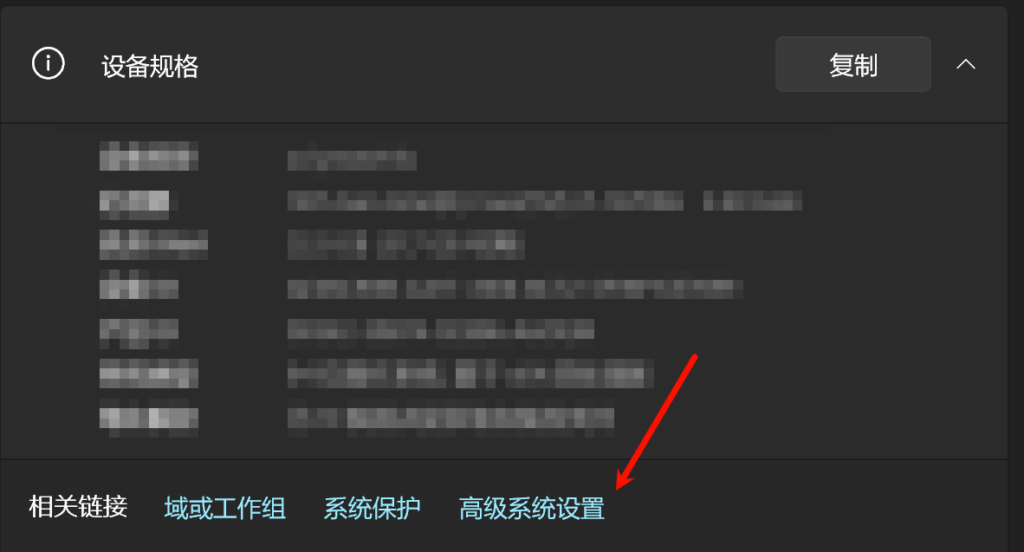Click the circled info icon beside 设备规格
Image resolution: width=1024 pixels, height=552 pixels.
pyautogui.click(x=48, y=64)
